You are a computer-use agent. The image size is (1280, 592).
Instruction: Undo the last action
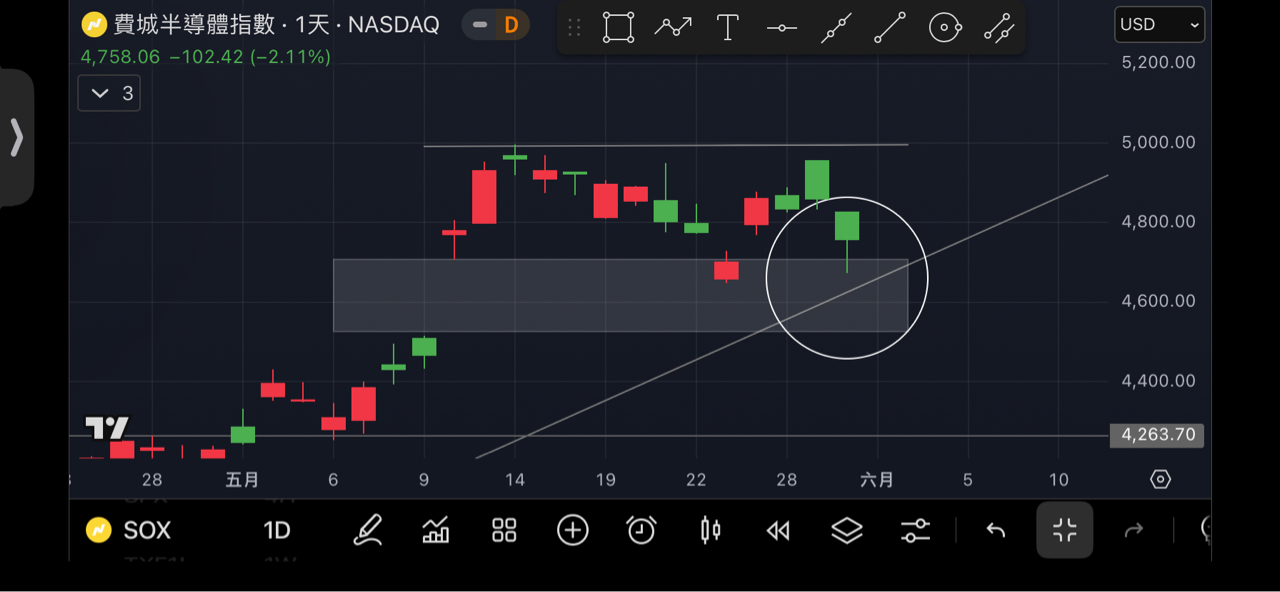tap(996, 530)
